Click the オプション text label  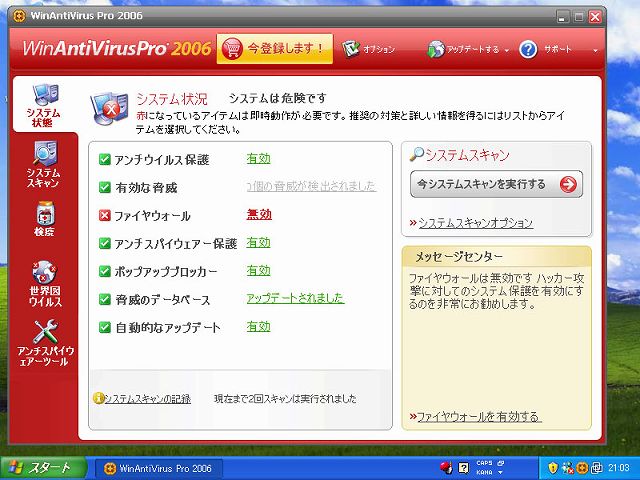(x=379, y=49)
